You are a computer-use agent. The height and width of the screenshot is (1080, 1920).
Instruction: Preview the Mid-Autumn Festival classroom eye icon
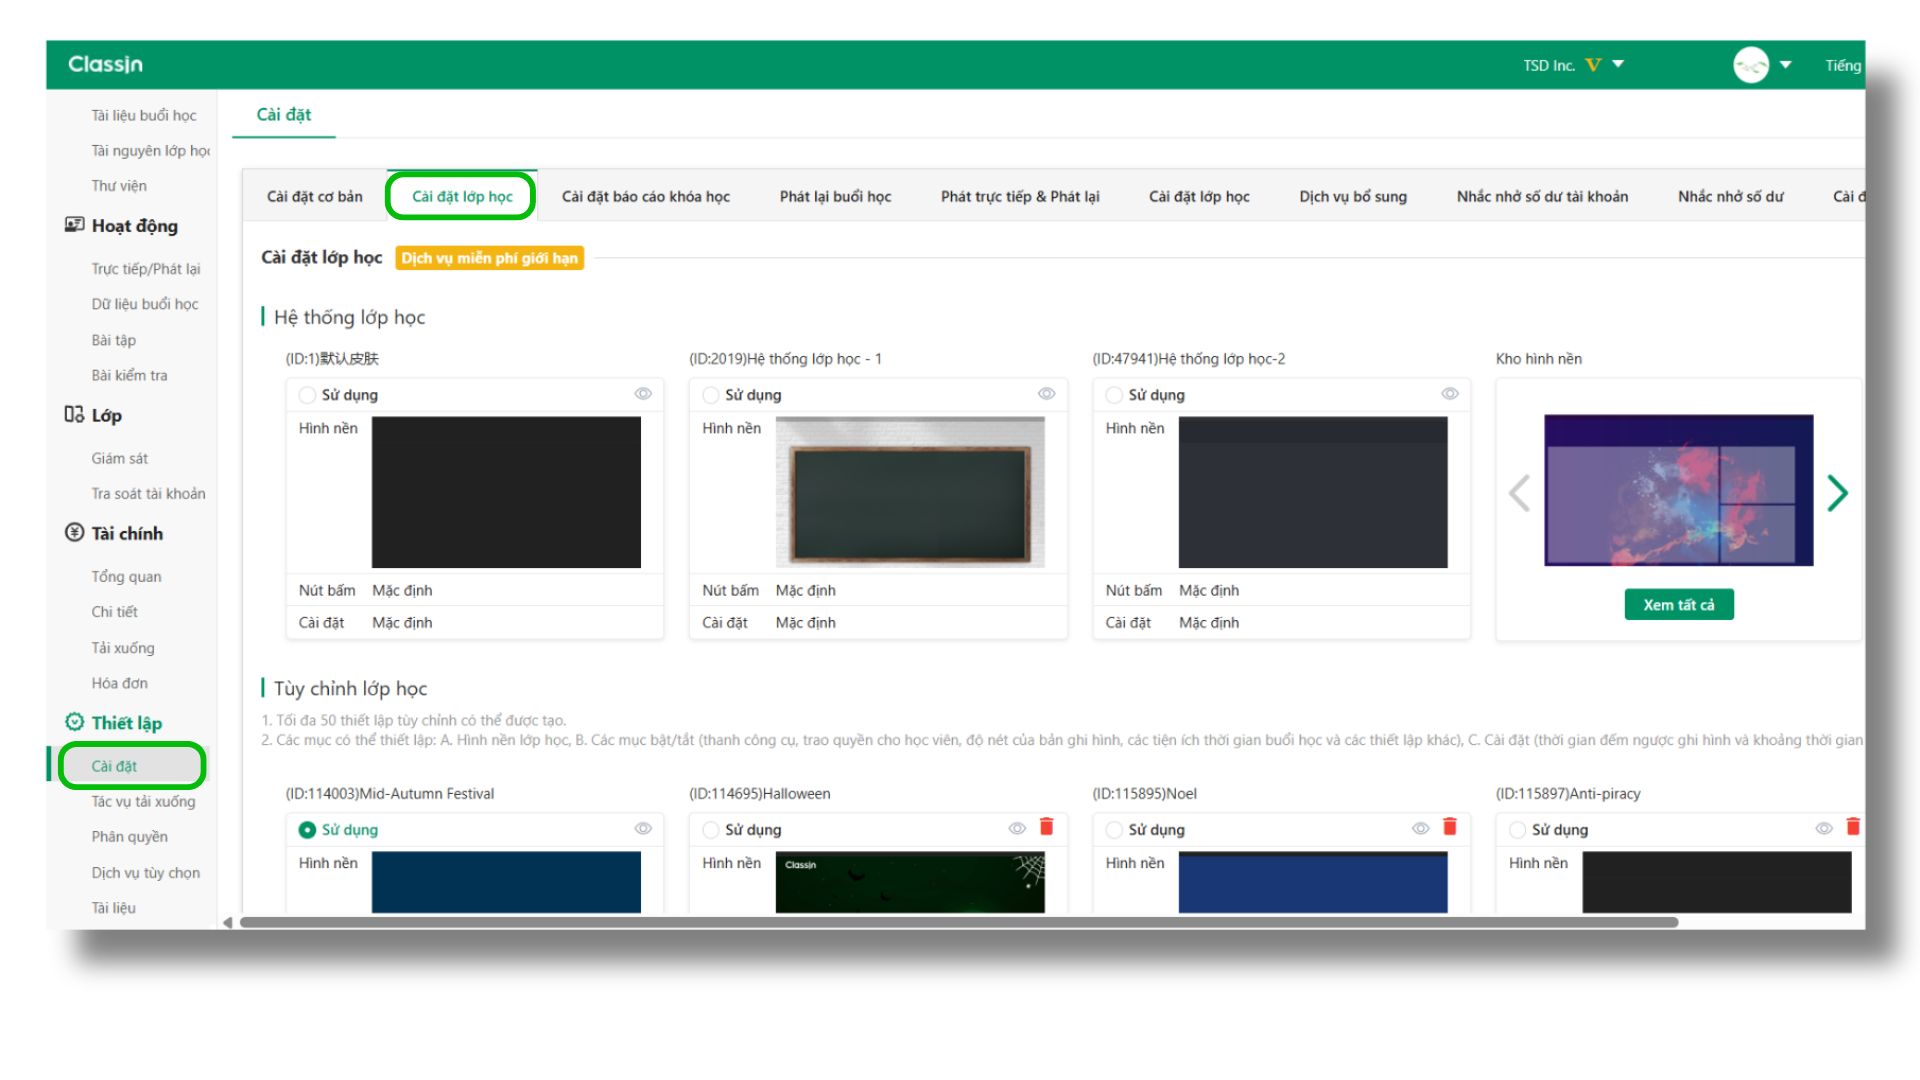tap(643, 828)
